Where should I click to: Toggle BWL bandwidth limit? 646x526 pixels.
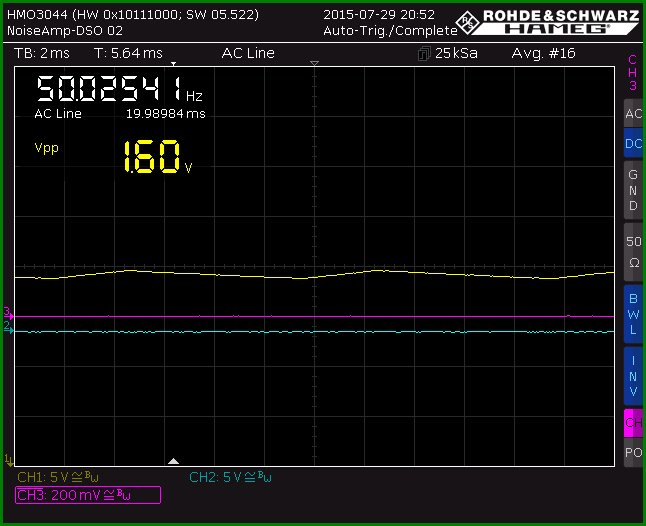tap(634, 314)
